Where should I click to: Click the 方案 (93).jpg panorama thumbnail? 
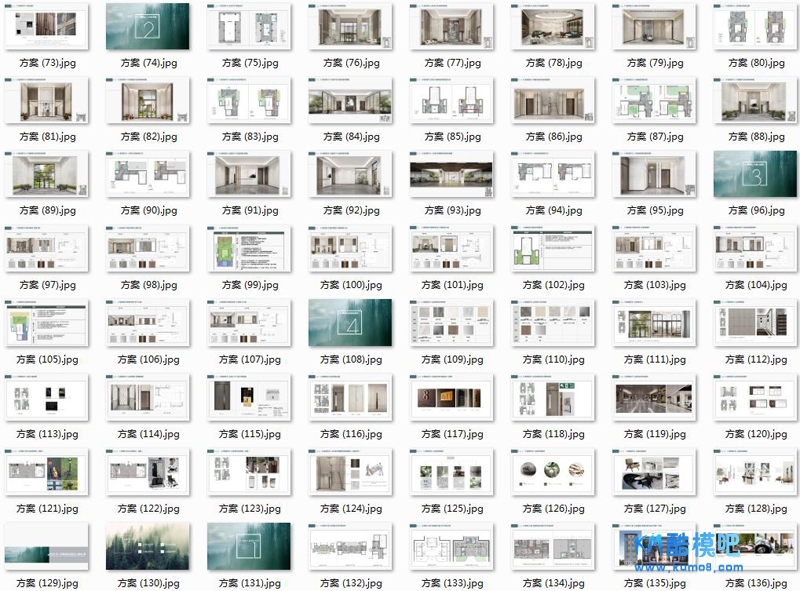click(x=451, y=175)
